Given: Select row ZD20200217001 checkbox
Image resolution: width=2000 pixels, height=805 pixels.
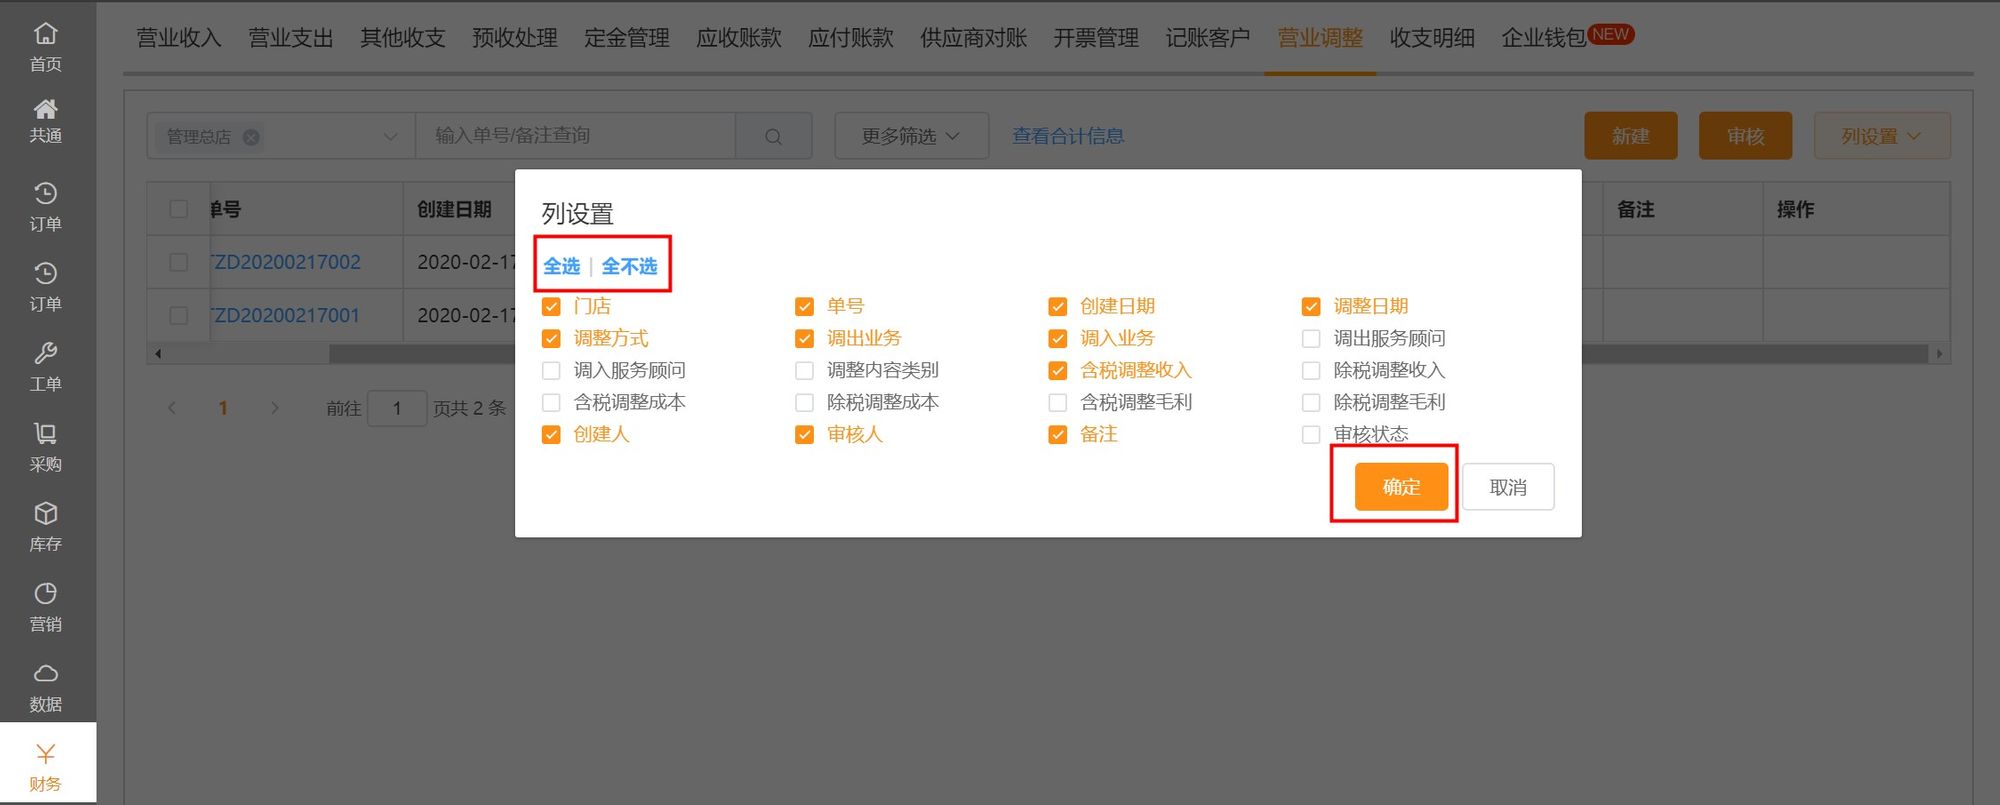Looking at the screenshot, I should (179, 315).
